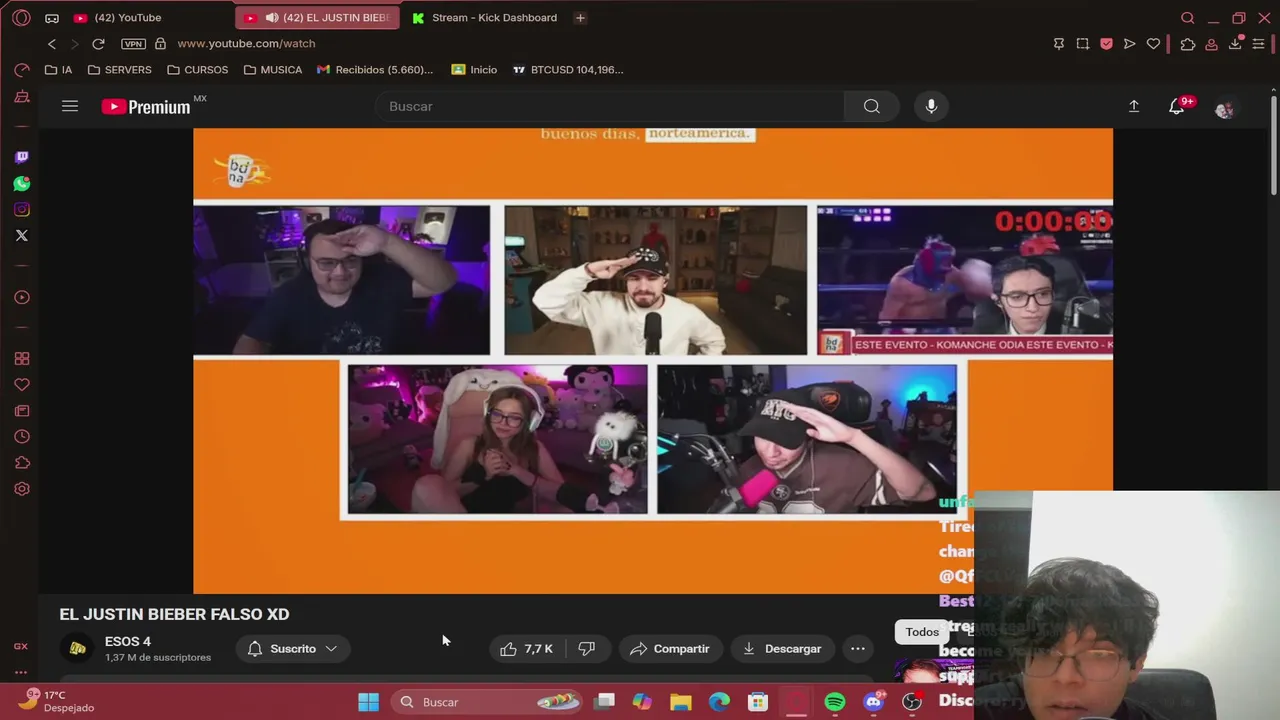Toggle the VPN badge in address bar

133,44
